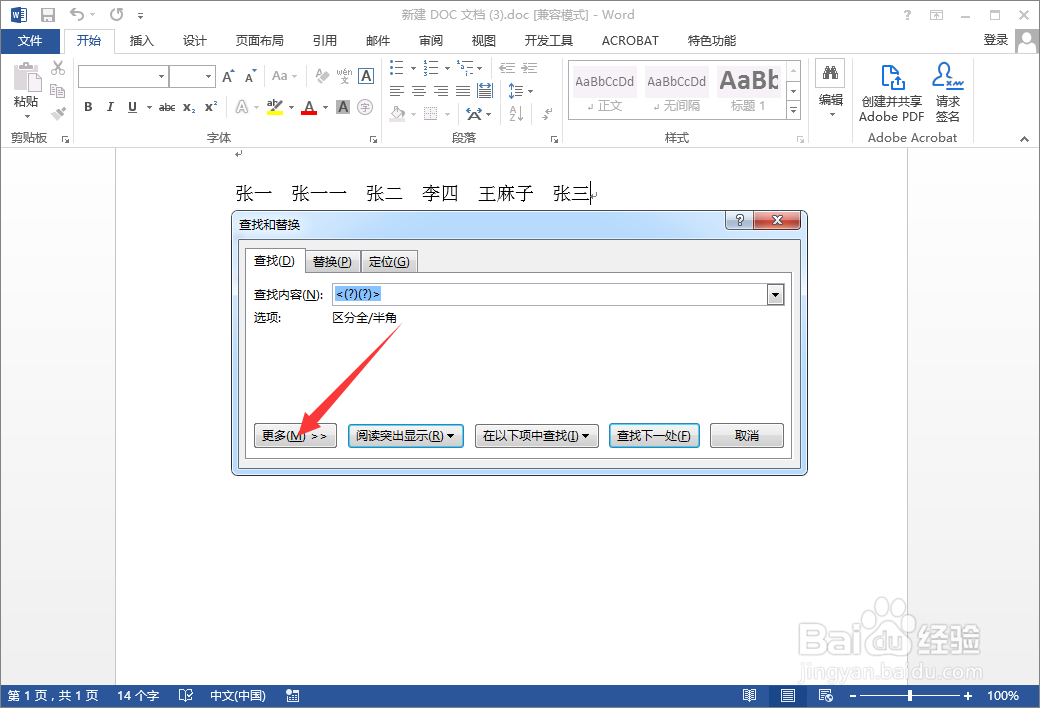Apply strikethrough formatting
1040x708 pixels.
pos(166,106)
